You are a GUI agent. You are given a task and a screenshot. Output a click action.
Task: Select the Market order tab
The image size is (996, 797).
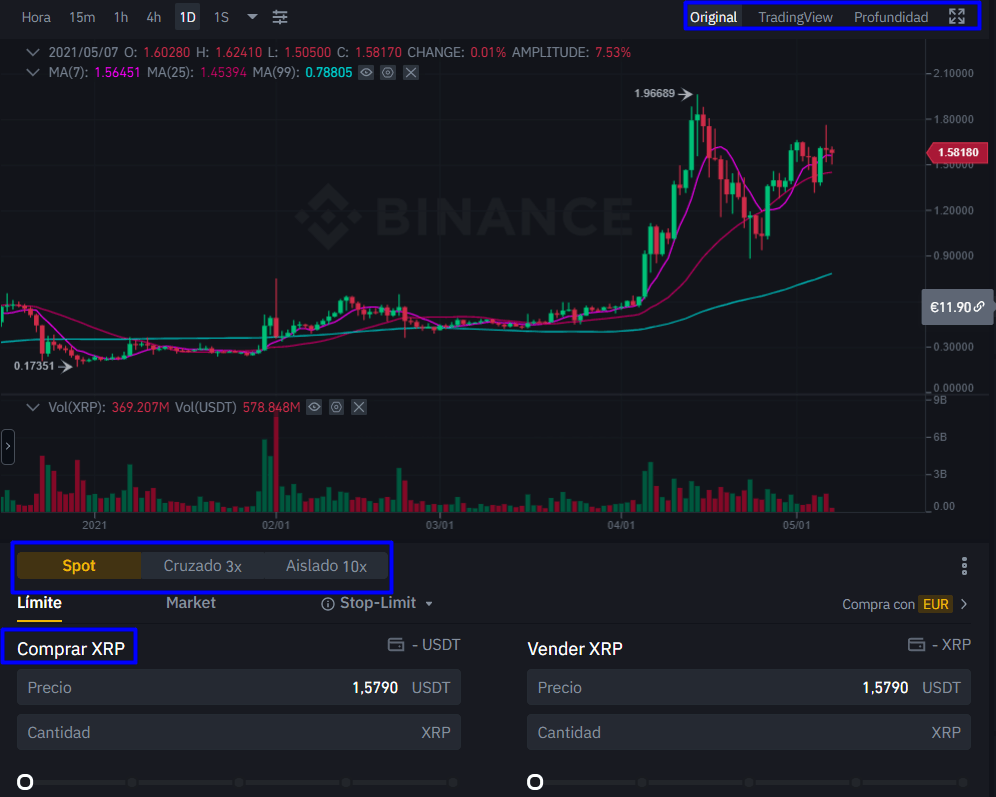[191, 603]
